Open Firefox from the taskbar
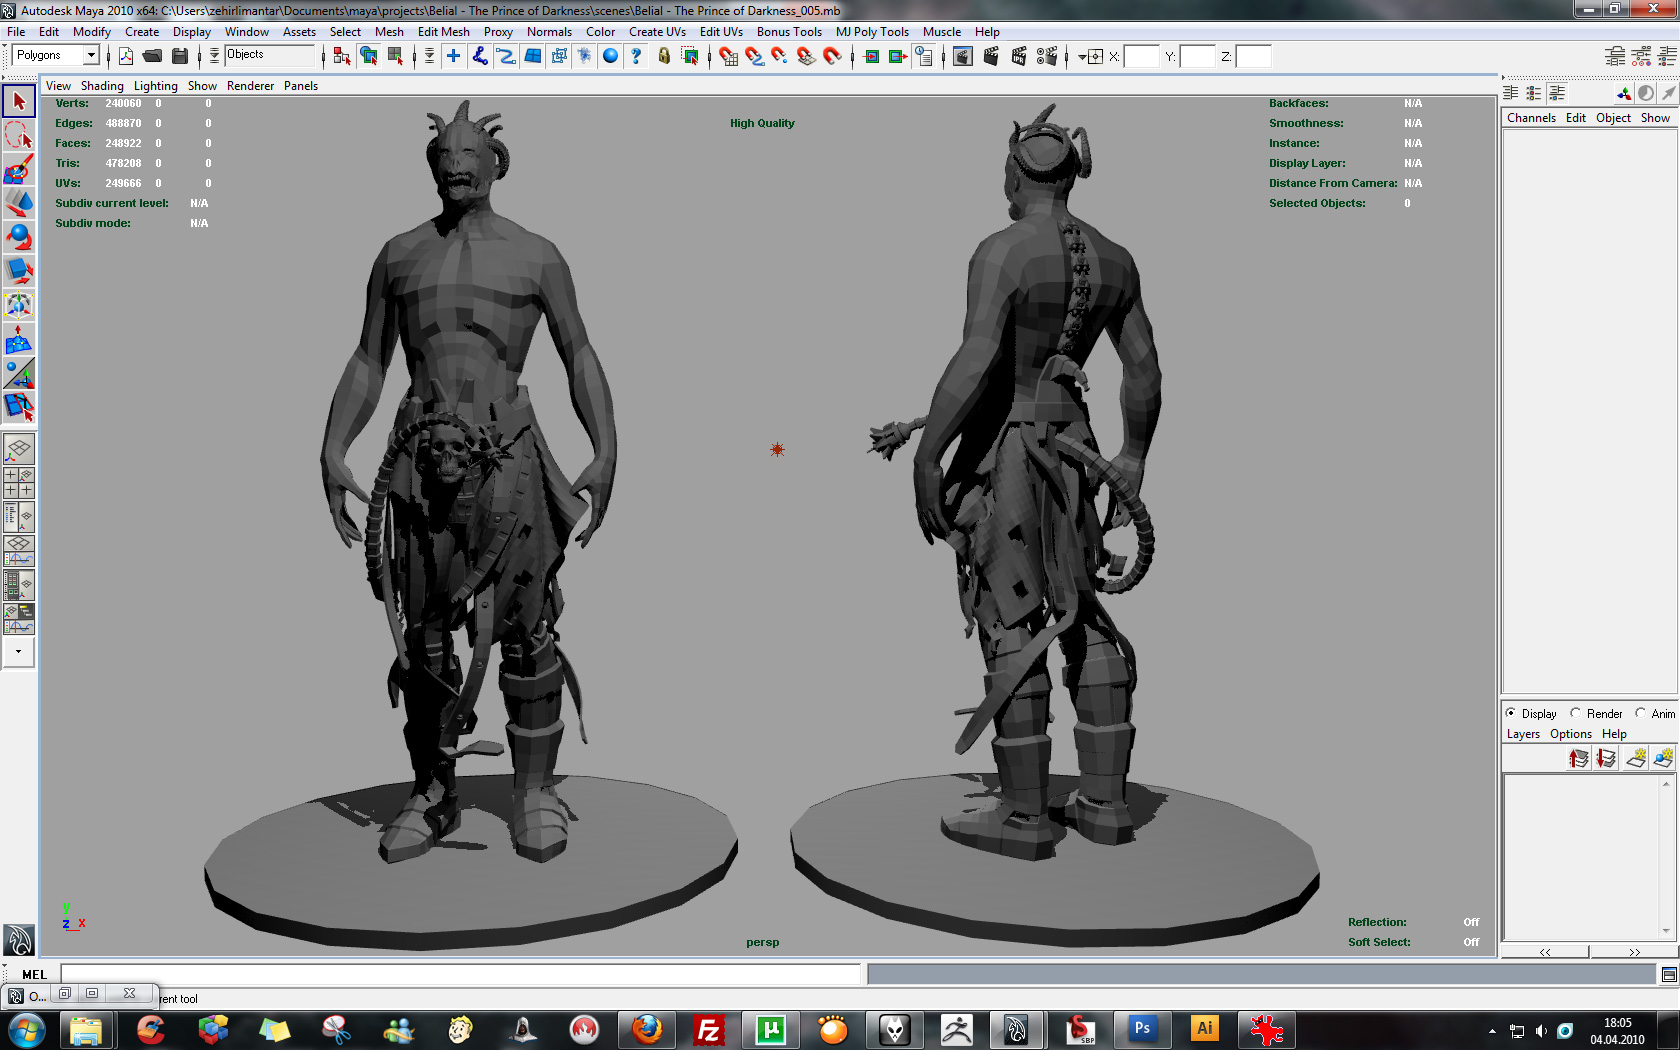 (647, 1029)
